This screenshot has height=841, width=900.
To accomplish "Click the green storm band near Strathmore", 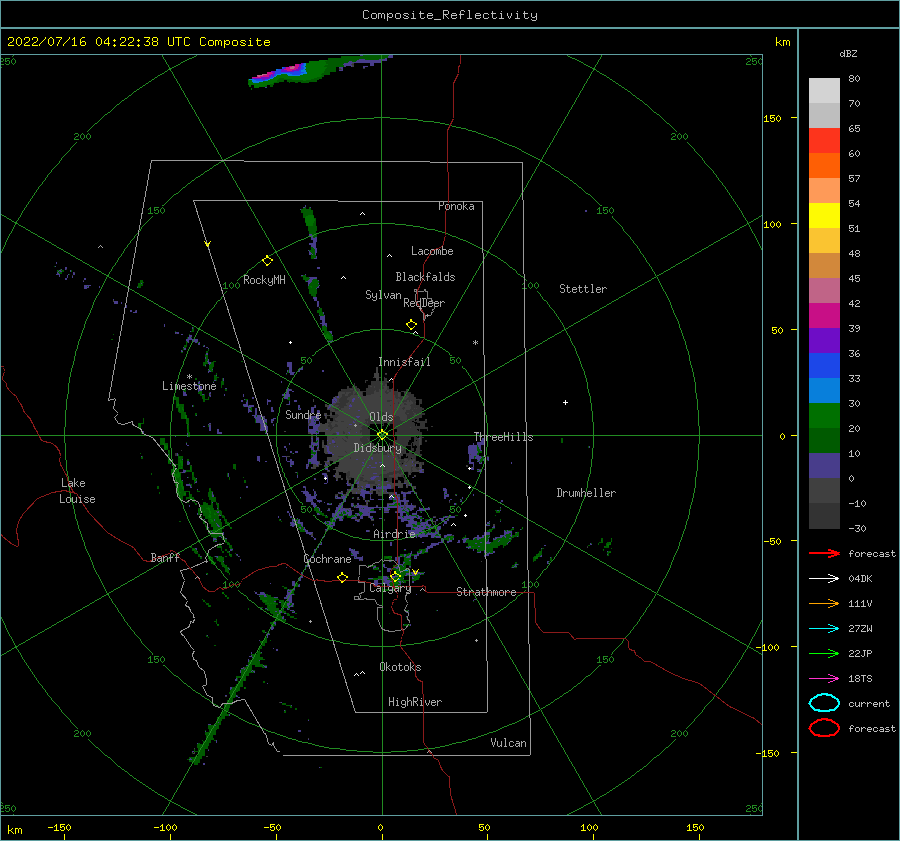I will [x=491, y=541].
